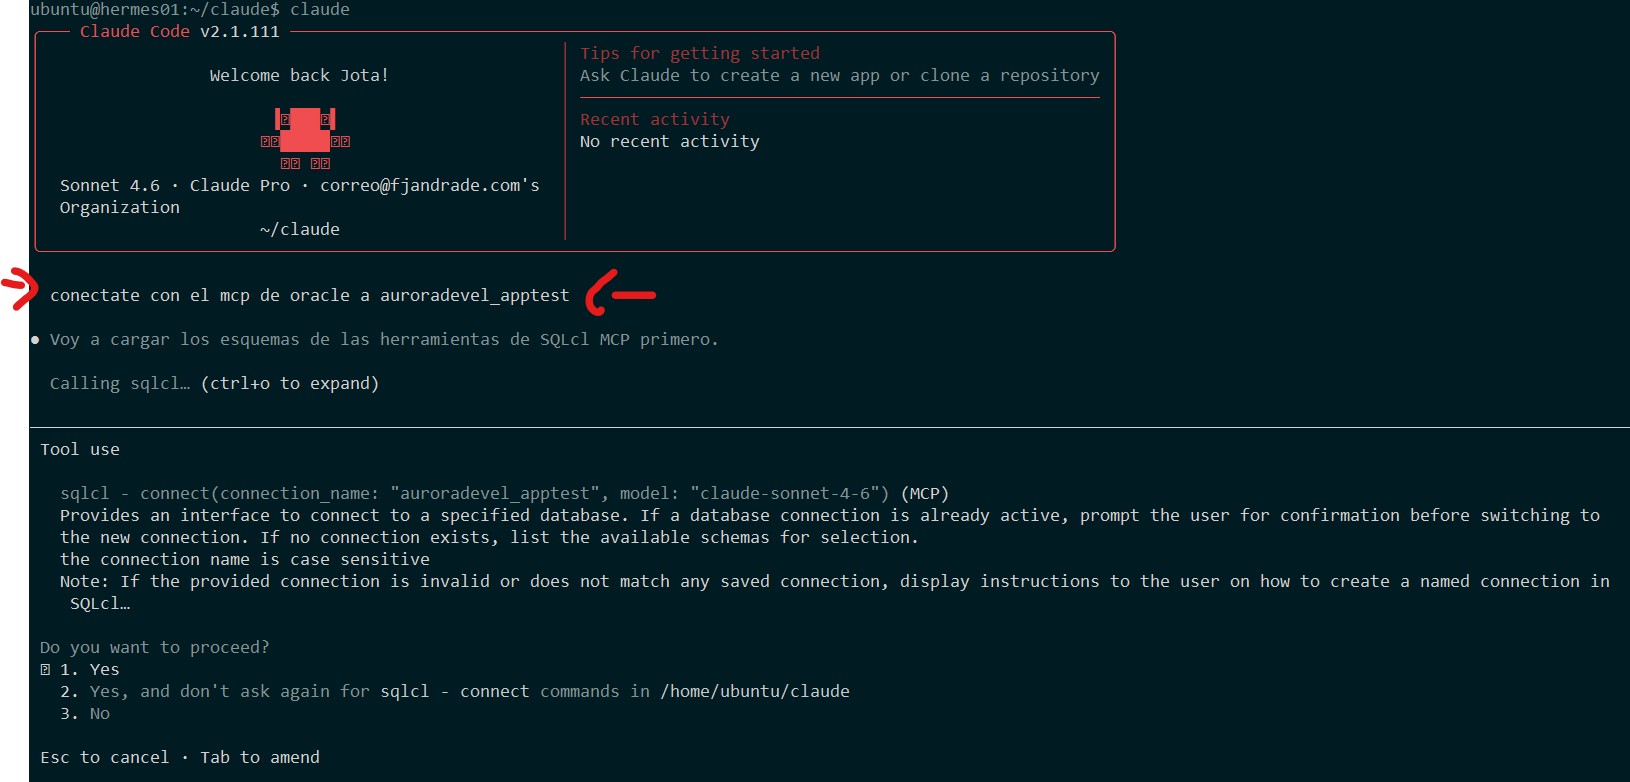
Task: Click the 'Recent activity' heading
Action: coord(655,120)
